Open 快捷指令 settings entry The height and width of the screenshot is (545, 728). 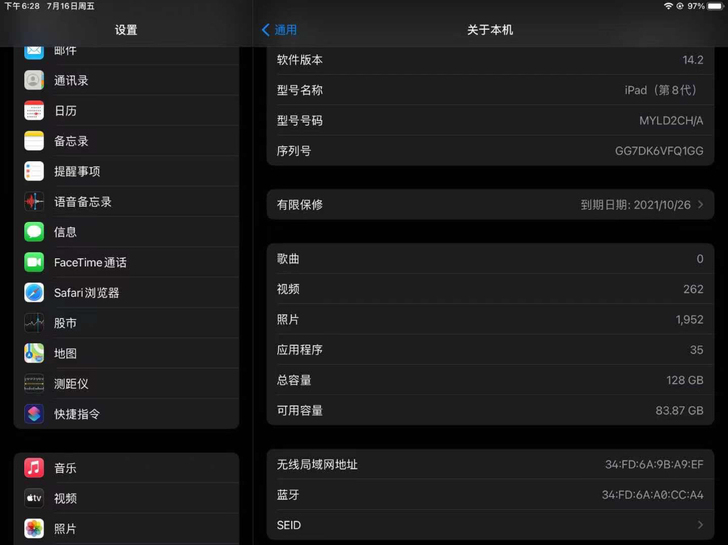coord(126,414)
